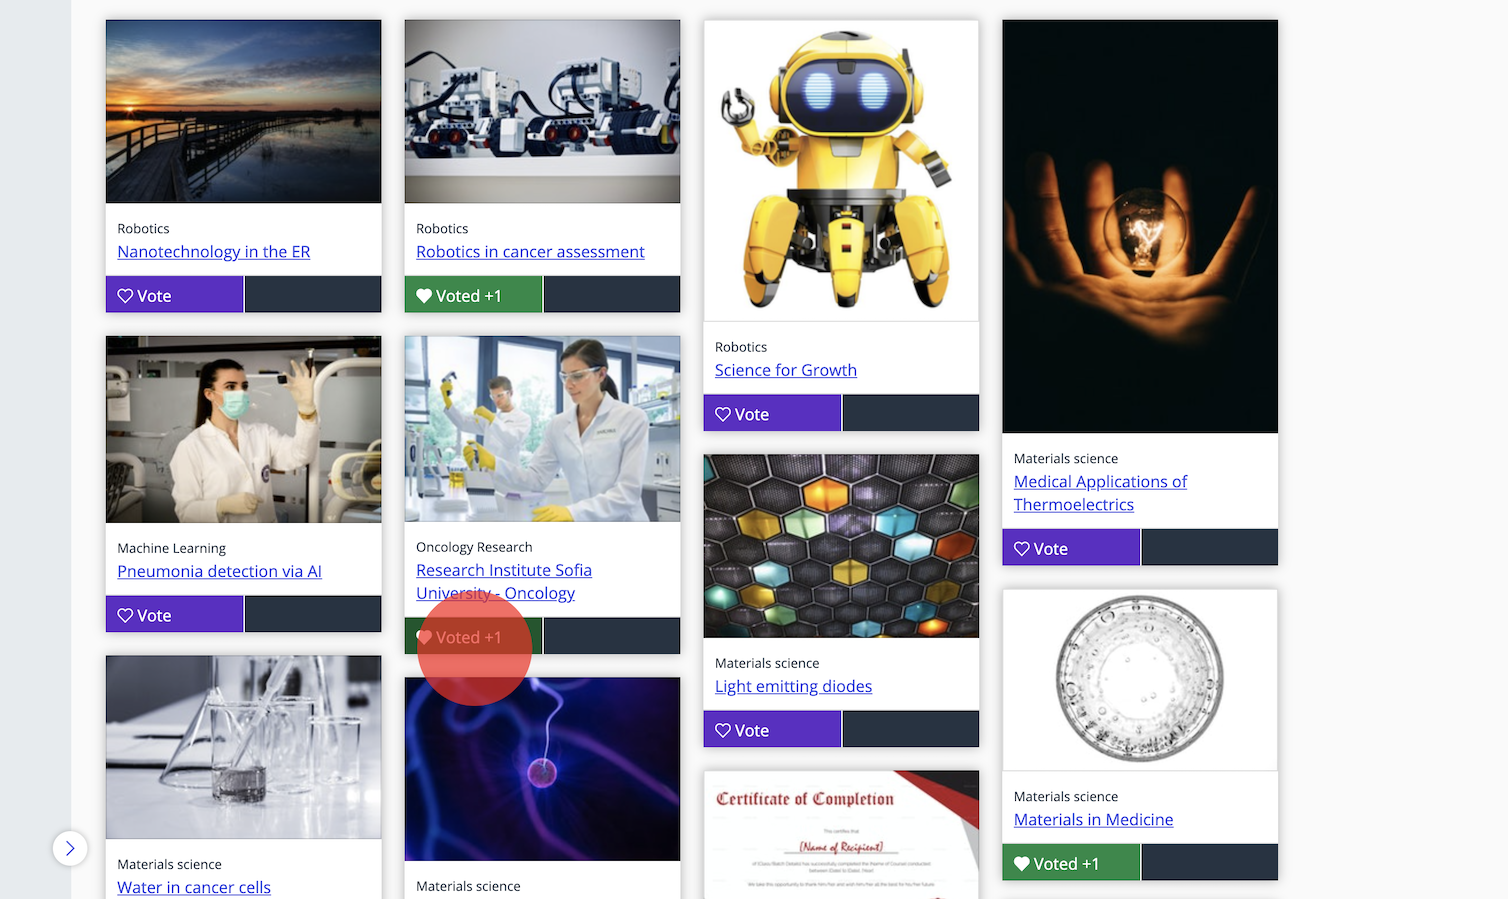Open the yellow robot thumbnail image
The image size is (1508, 899).
841,171
